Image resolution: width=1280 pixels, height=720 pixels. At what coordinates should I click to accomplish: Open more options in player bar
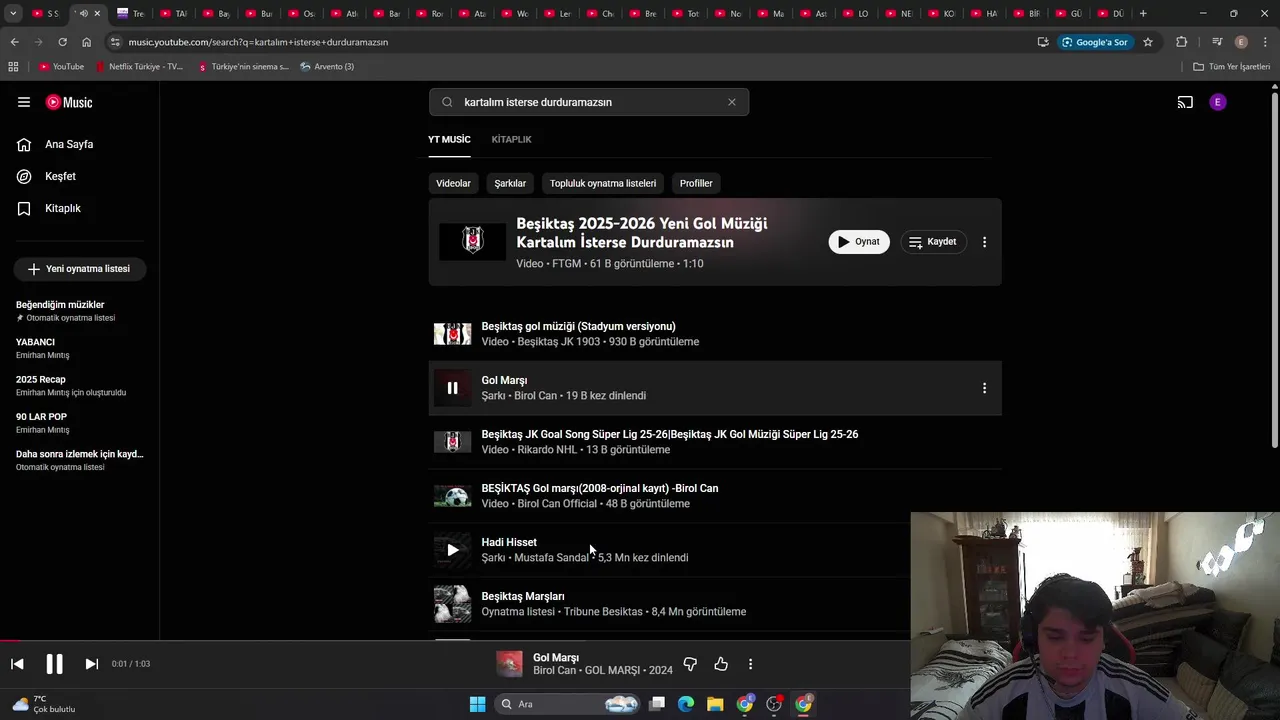[750, 664]
